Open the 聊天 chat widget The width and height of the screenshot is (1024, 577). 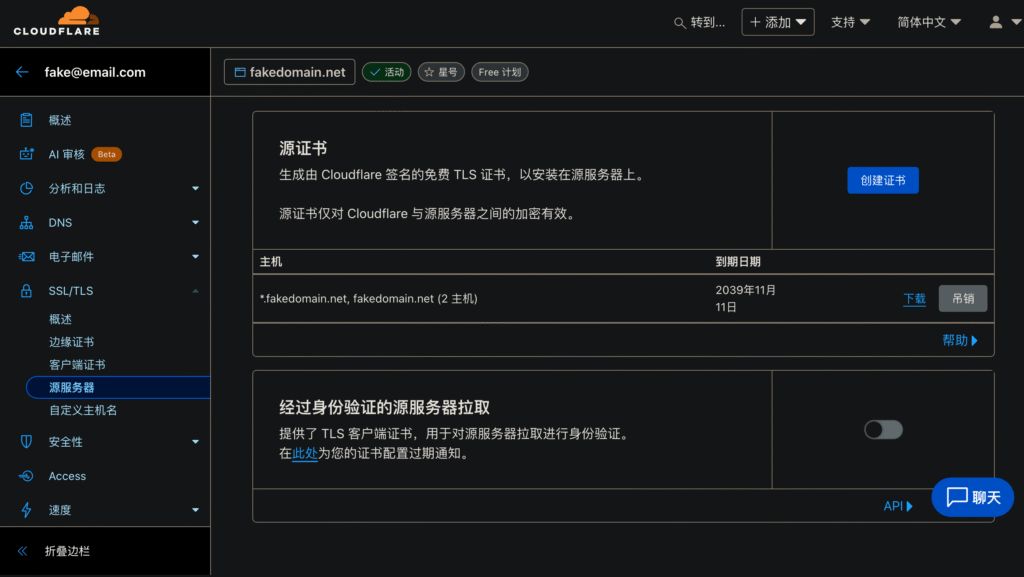tap(972, 497)
